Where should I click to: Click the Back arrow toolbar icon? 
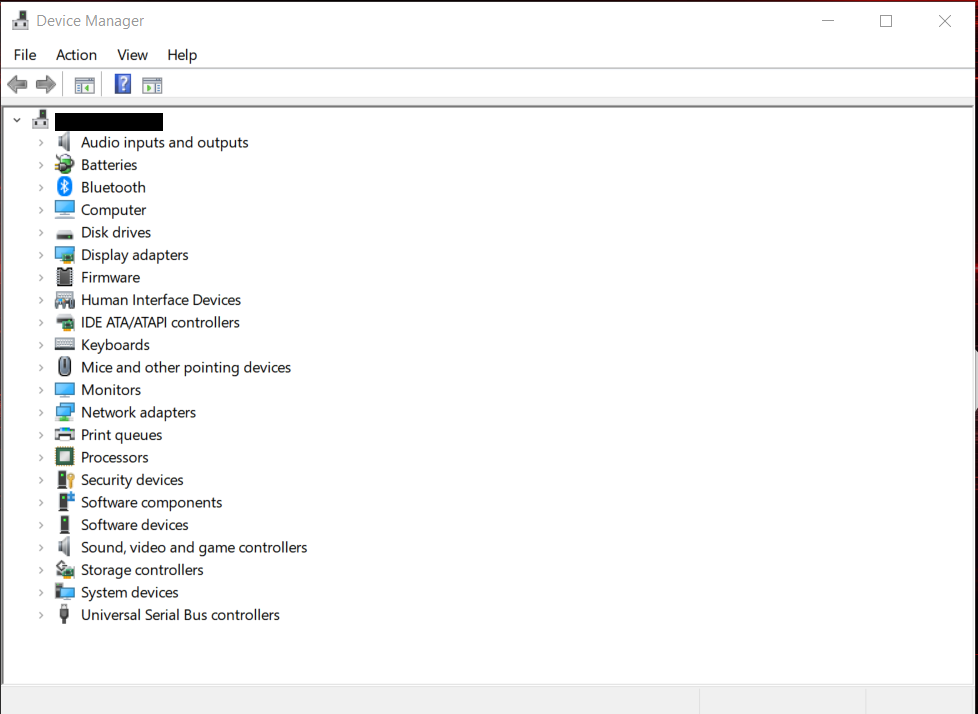click(17, 84)
